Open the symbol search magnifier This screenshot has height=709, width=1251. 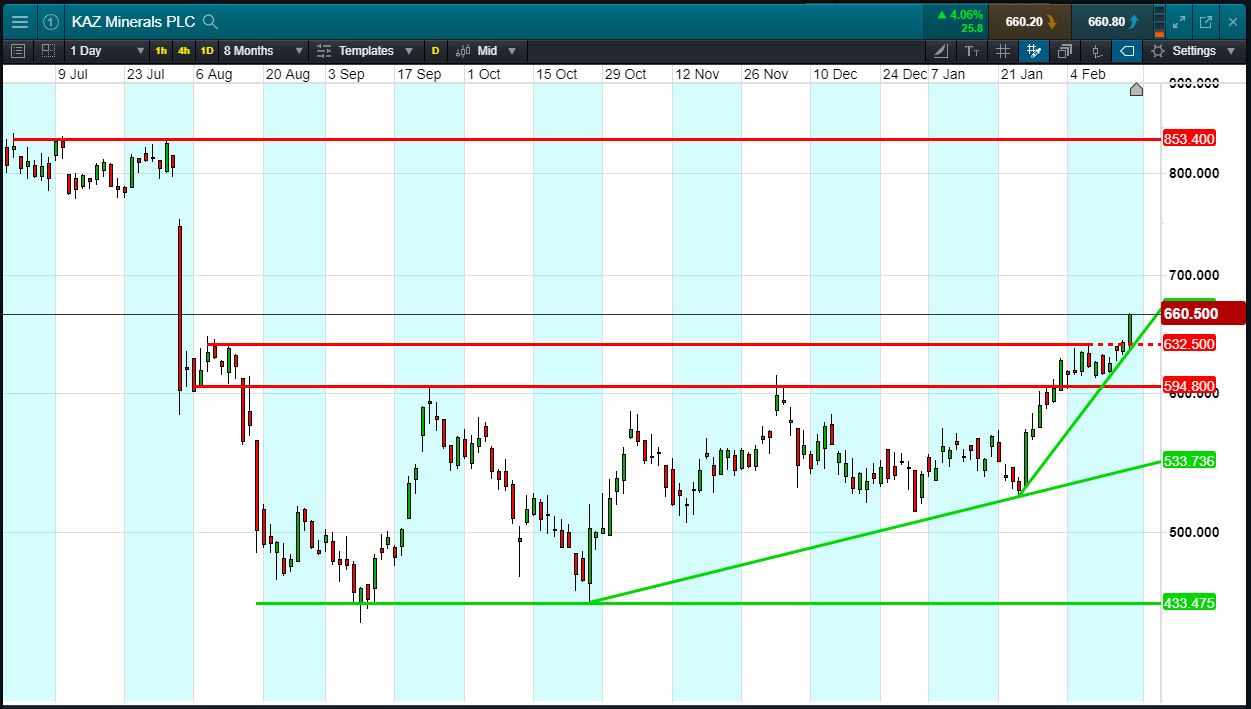tap(208, 21)
